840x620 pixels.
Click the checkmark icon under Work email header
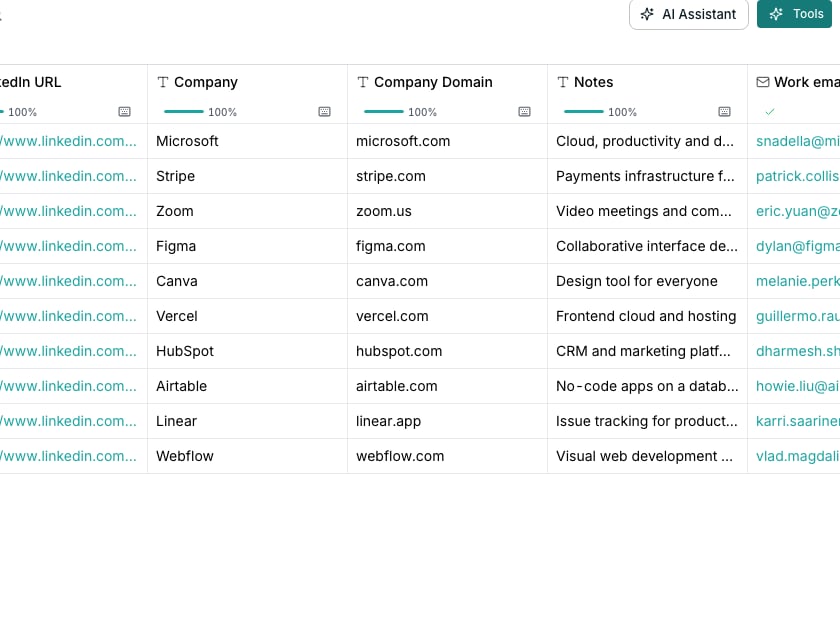pos(770,112)
